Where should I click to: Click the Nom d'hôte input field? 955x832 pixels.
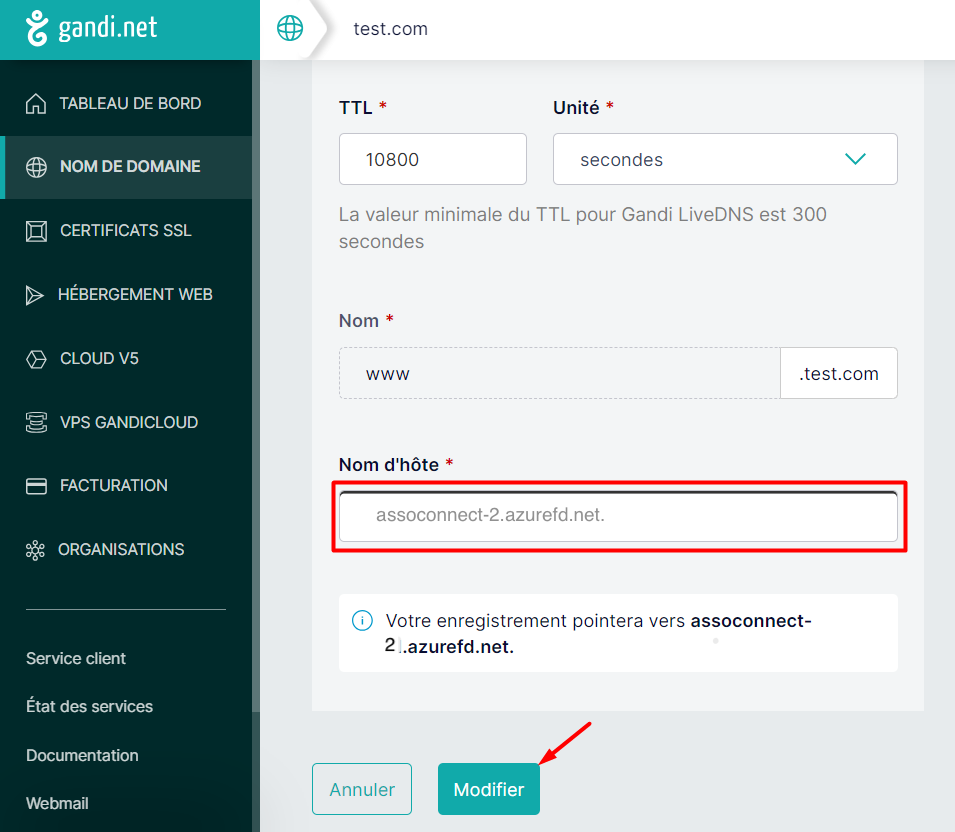[x=618, y=516]
